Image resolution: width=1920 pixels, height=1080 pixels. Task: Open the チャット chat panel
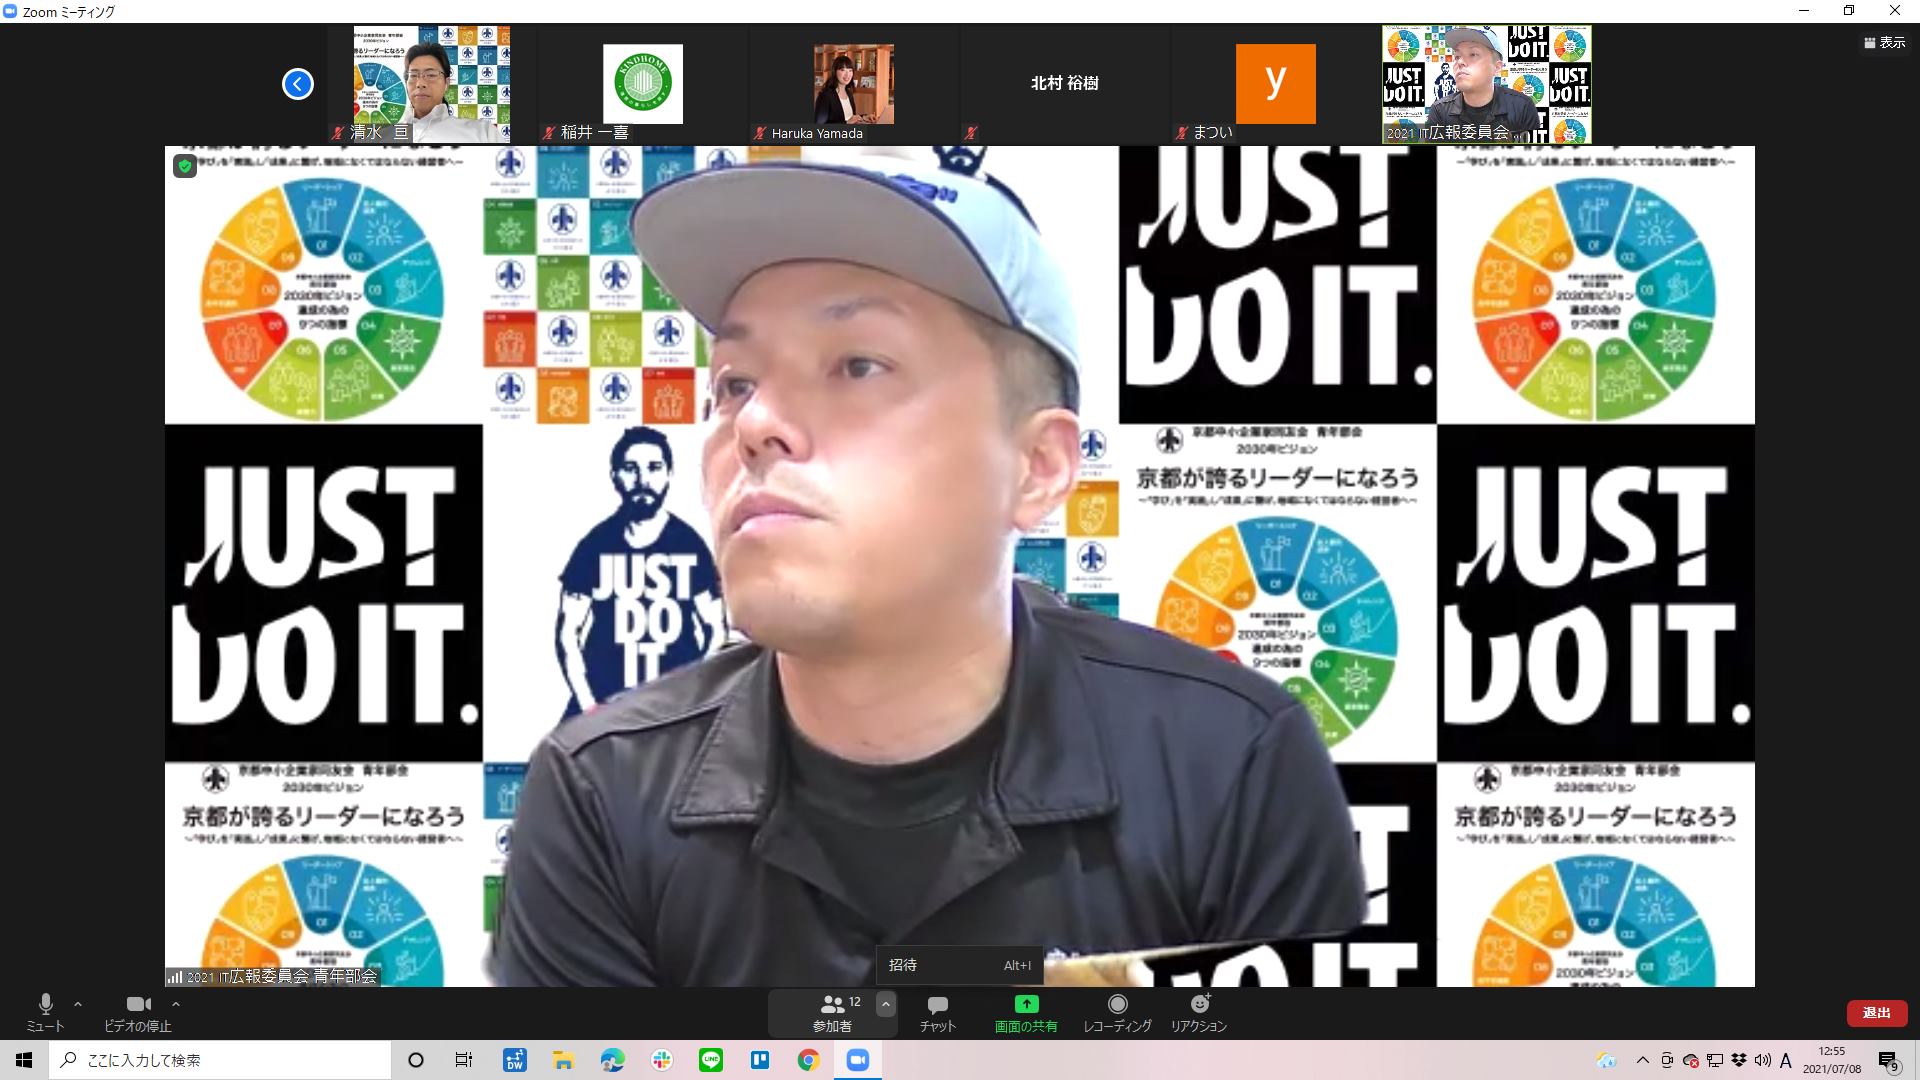tap(938, 1012)
